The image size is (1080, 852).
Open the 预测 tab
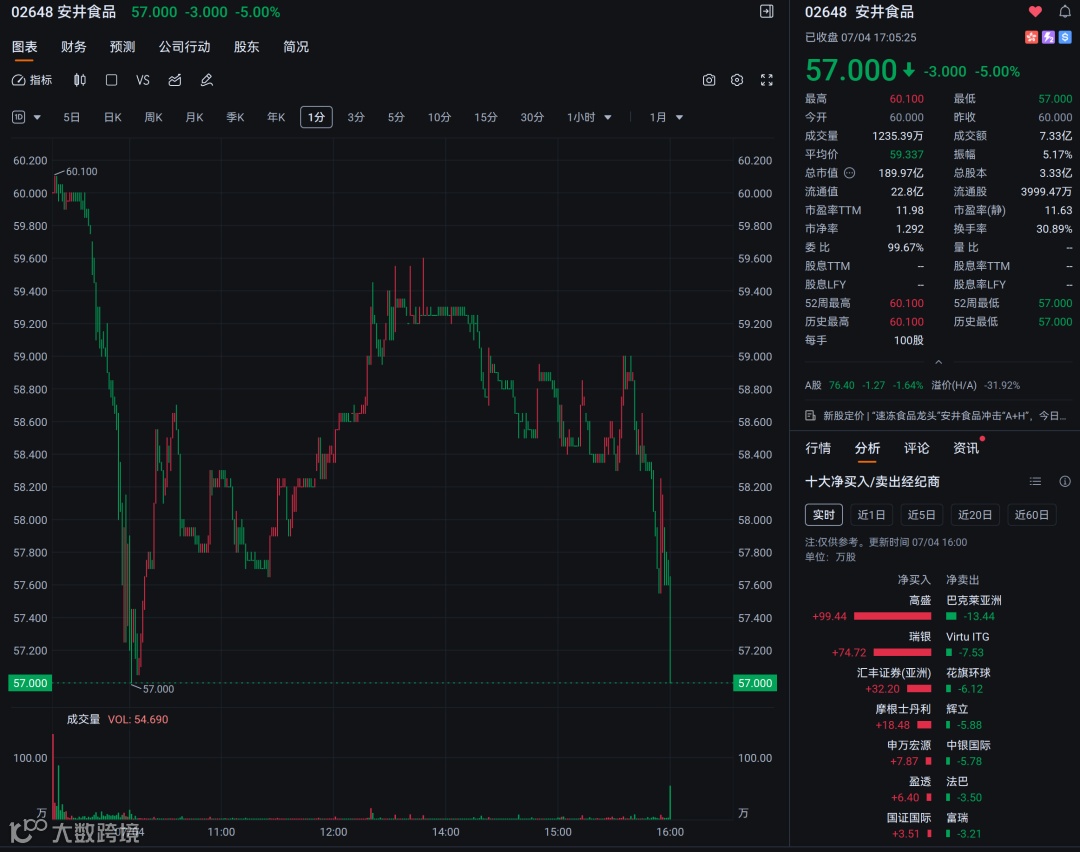click(x=123, y=47)
